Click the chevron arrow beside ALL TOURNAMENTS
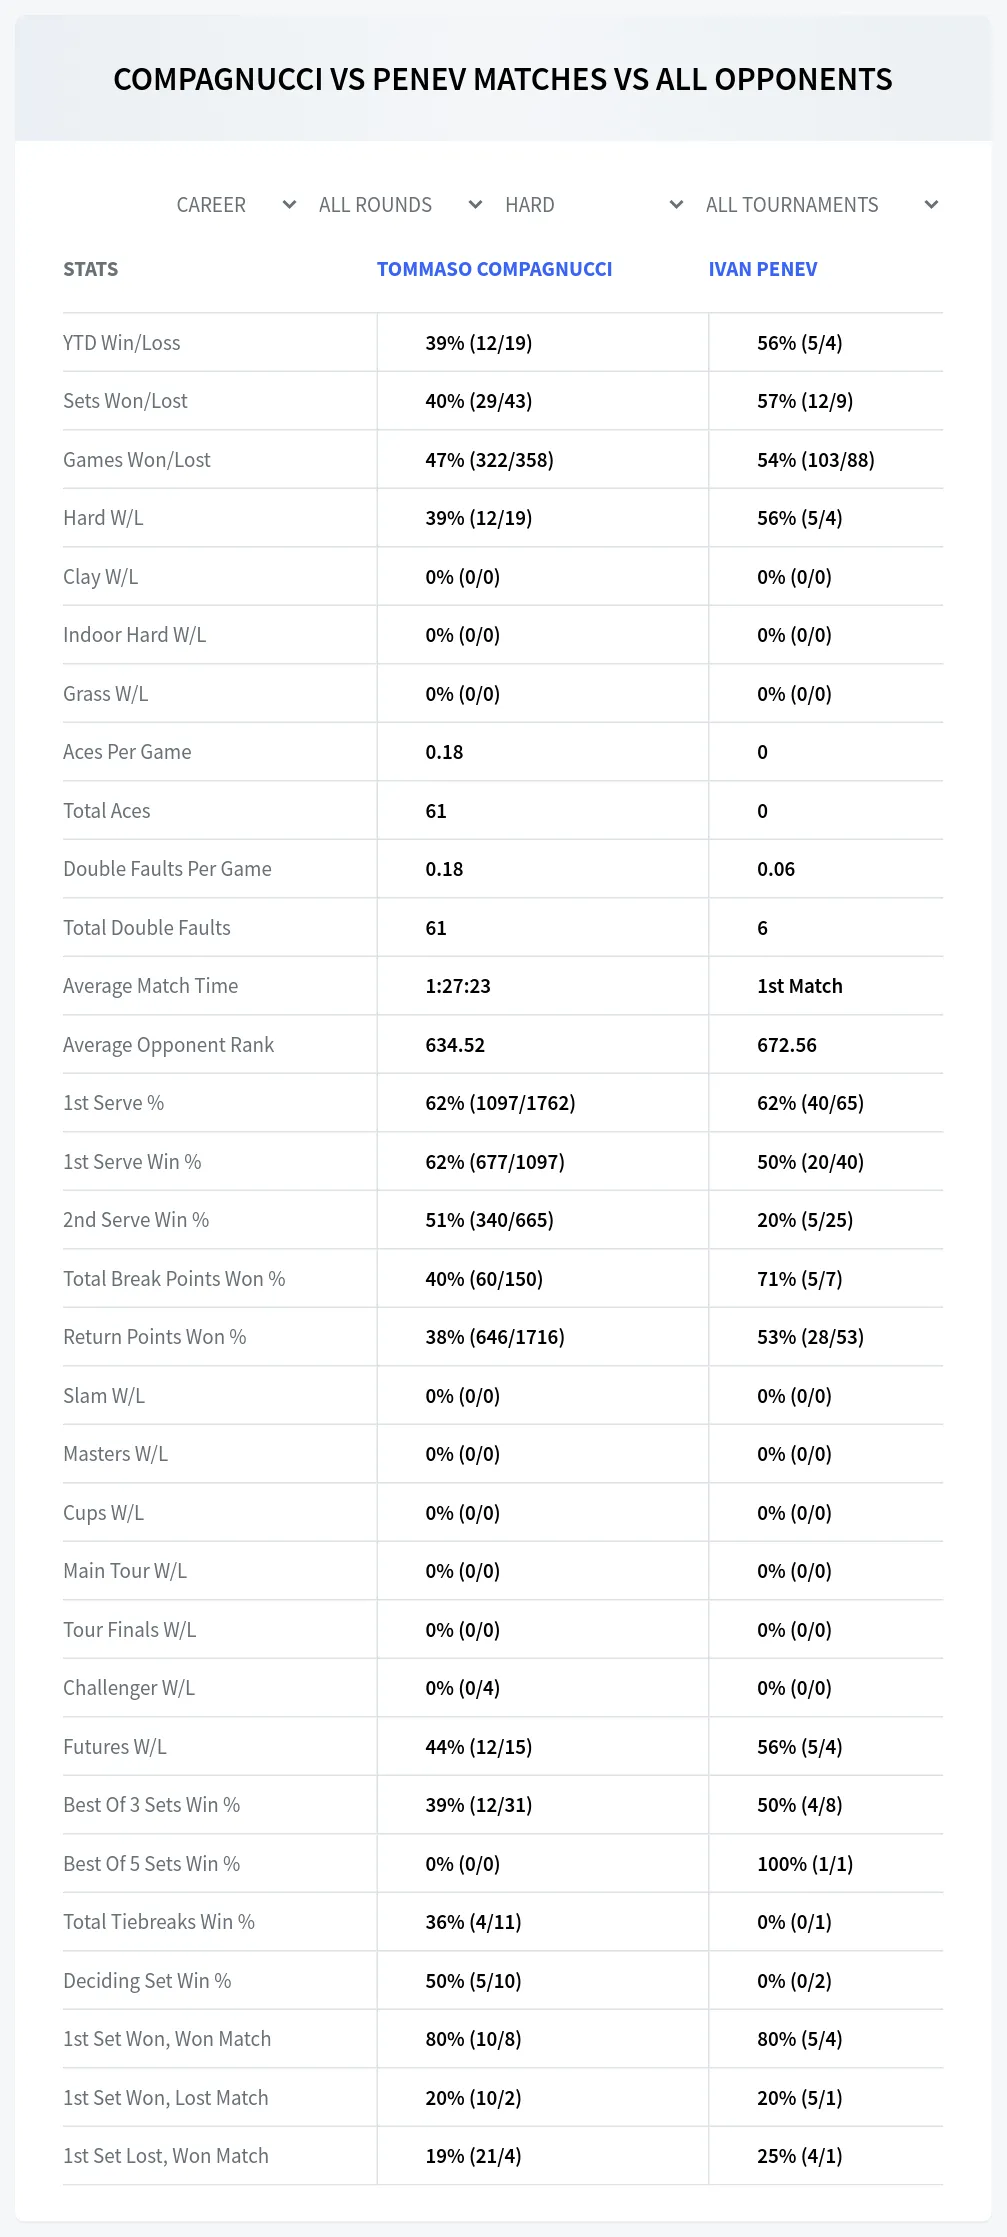 (931, 205)
